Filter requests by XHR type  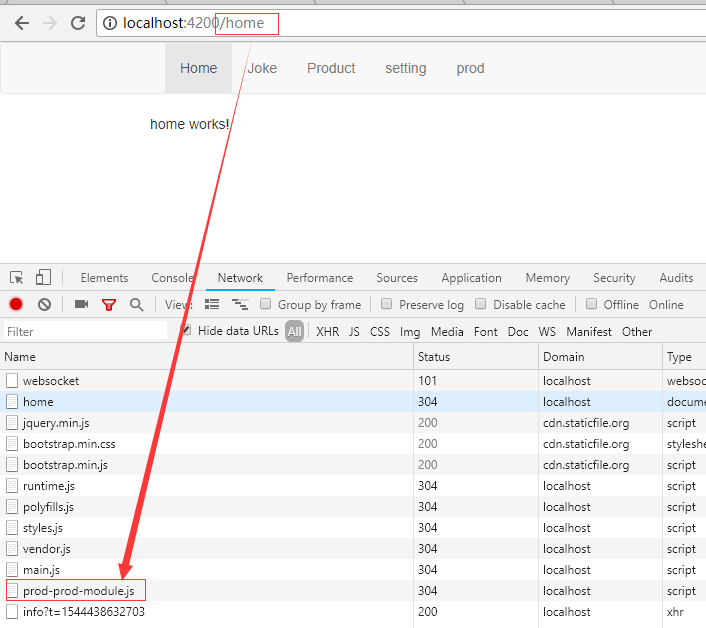tap(327, 332)
